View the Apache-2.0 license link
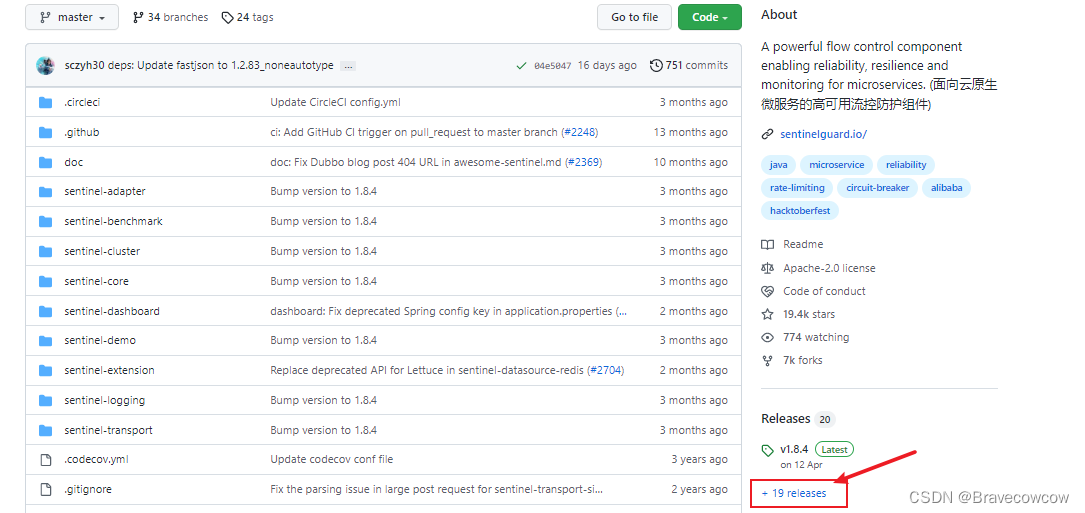 (x=818, y=268)
